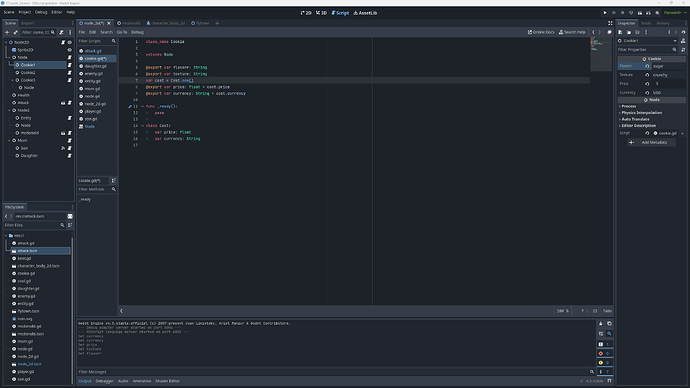Image resolution: width=690 pixels, height=388 pixels.
Task: Toggle visibility of Sprite2D node
Action: point(70,50)
